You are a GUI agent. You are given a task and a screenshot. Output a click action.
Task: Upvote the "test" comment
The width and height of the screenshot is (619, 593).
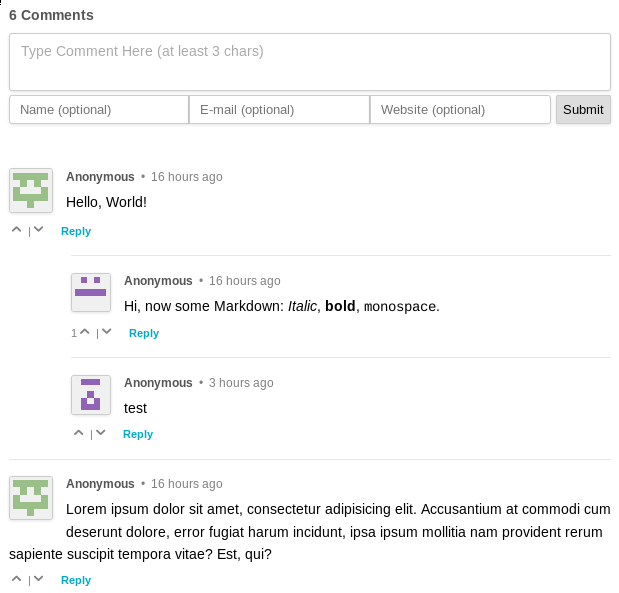[x=79, y=433]
